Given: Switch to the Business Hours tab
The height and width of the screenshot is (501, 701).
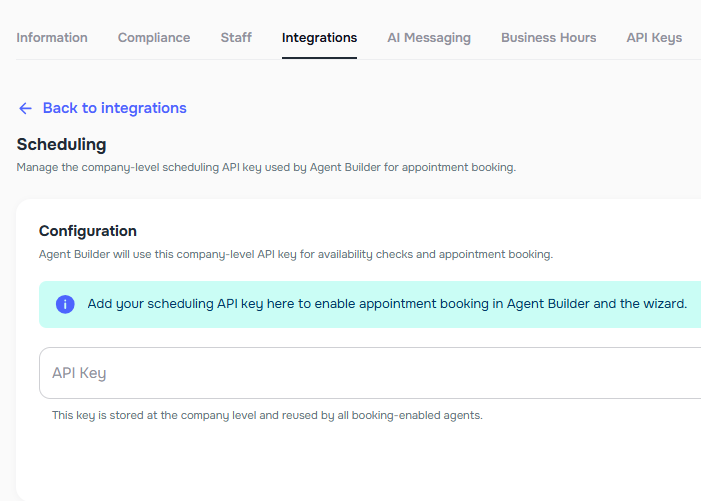Looking at the screenshot, I should (x=548, y=38).
